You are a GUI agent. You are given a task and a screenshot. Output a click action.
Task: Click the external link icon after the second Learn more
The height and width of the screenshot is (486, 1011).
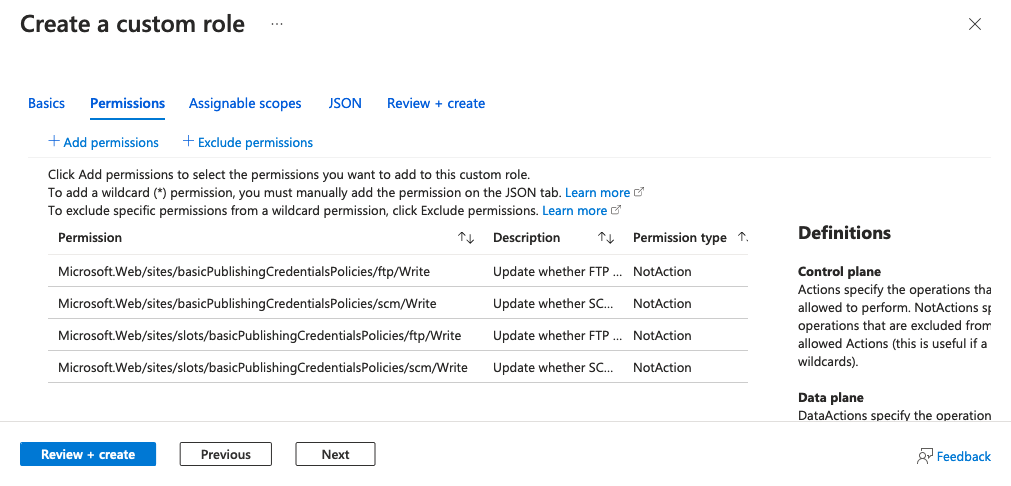616,210
